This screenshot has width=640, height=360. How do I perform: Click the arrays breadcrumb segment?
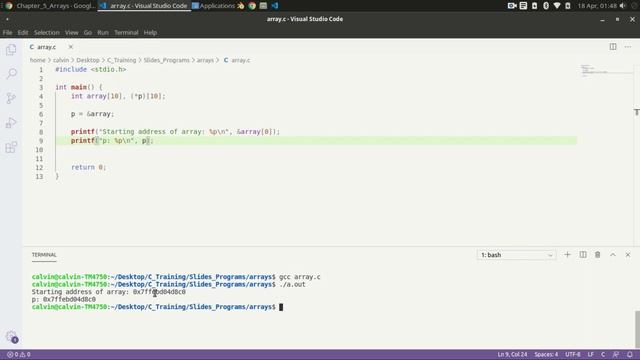point(205,60)
